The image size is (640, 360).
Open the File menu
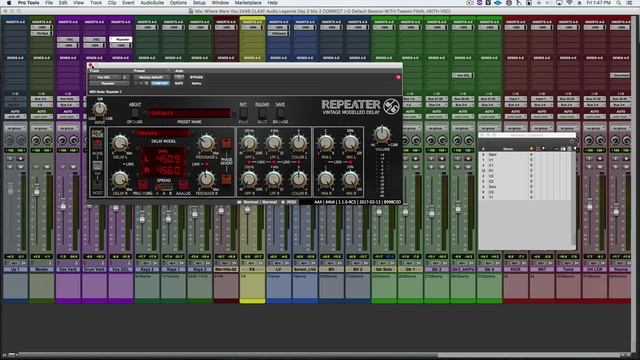tap(49, 3)
